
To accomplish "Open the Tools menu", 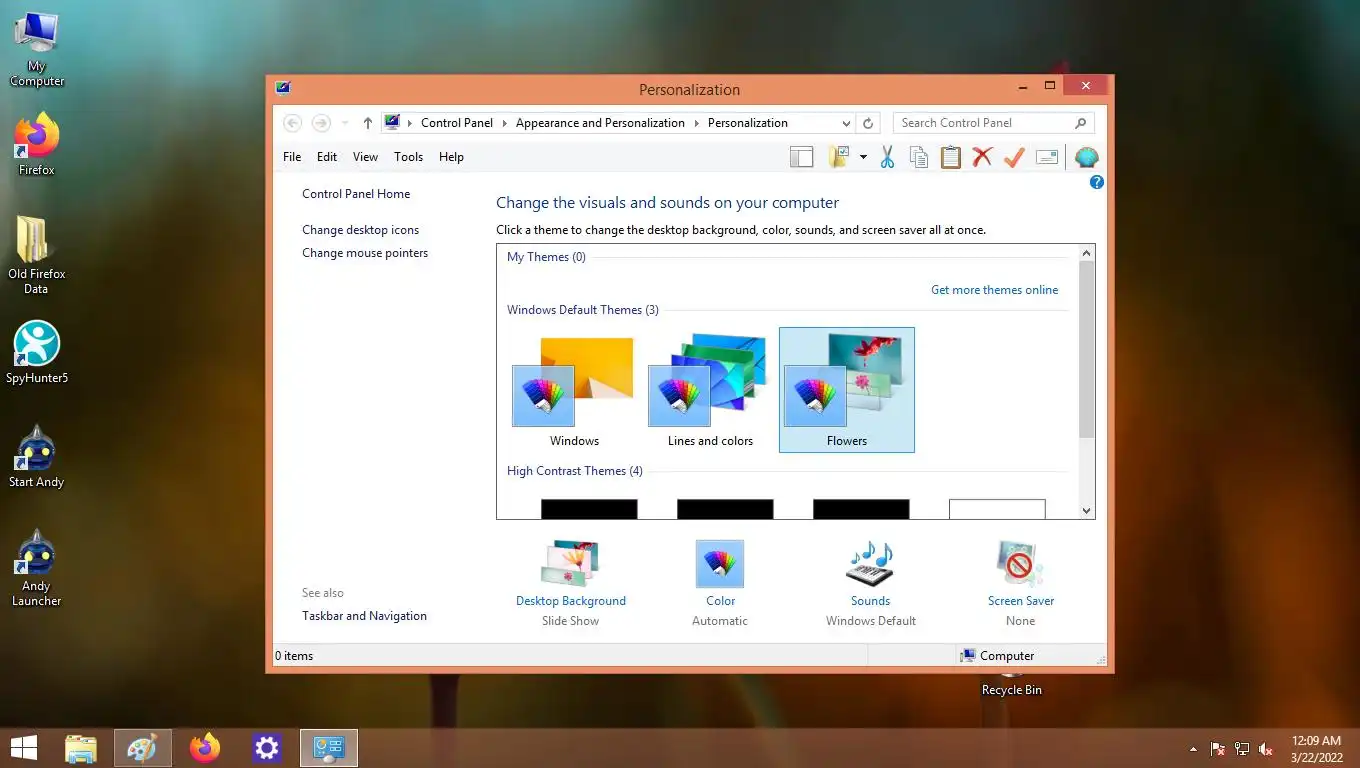I will 408,157.
